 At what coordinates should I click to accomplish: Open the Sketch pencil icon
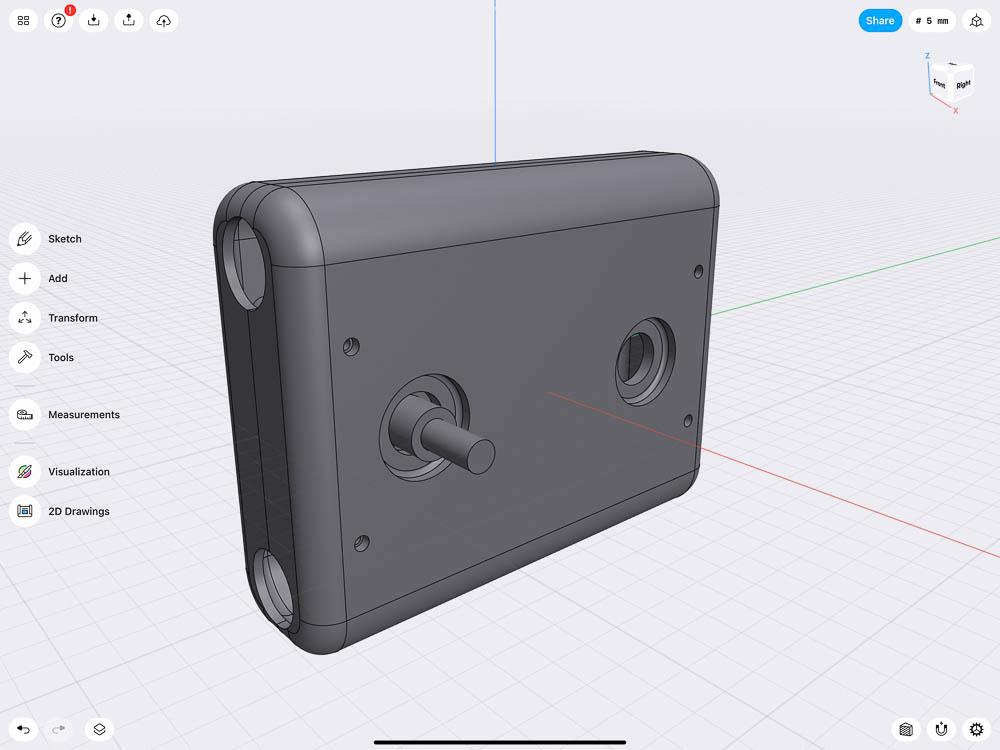pyautogui.click(x=25, y=239)
